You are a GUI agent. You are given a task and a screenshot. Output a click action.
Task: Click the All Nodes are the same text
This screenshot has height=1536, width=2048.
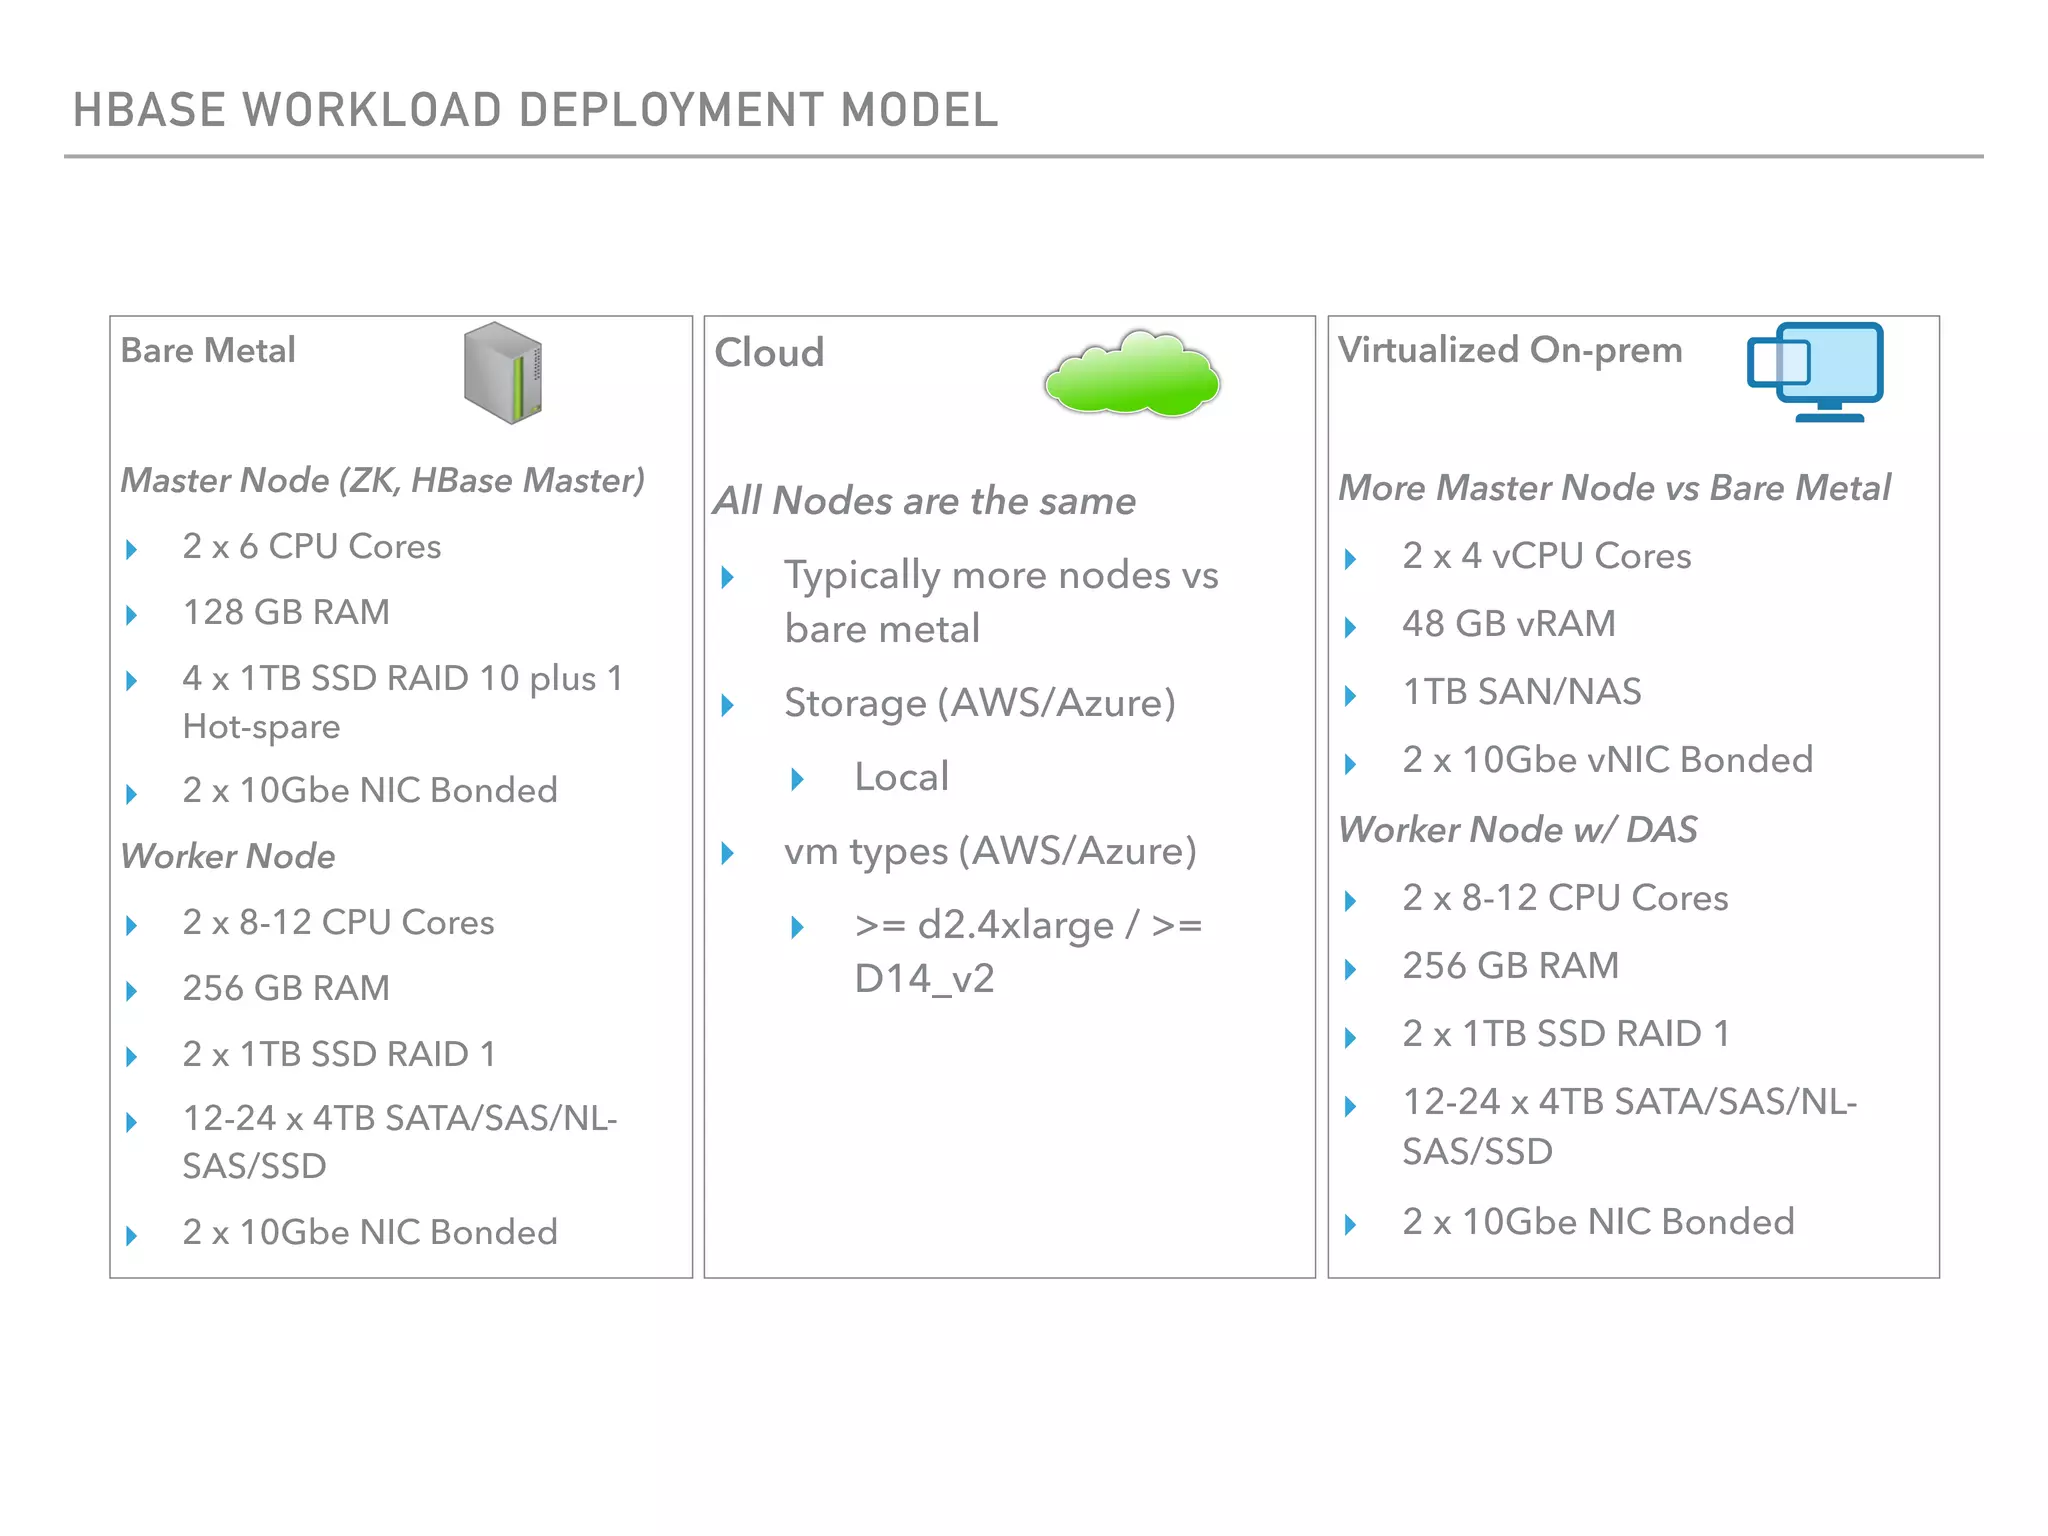coord(924,501)
